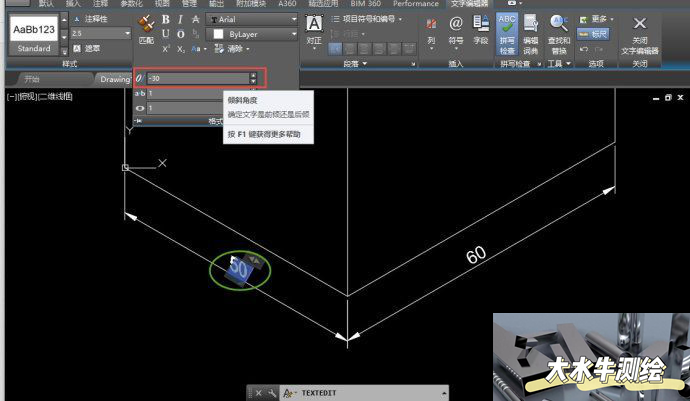Expand the More (更多) options dropdown

point(596,18)
